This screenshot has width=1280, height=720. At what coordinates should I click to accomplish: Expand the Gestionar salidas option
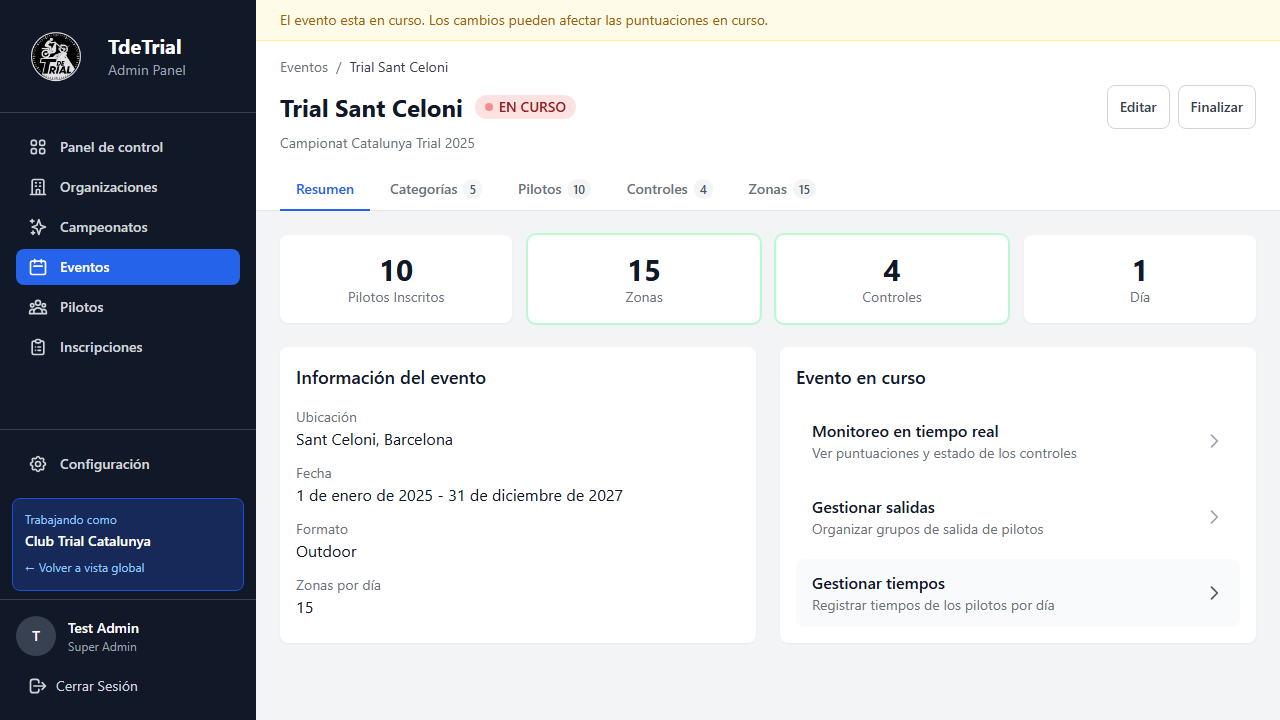pyautogui.click(x=1214, y=517)
